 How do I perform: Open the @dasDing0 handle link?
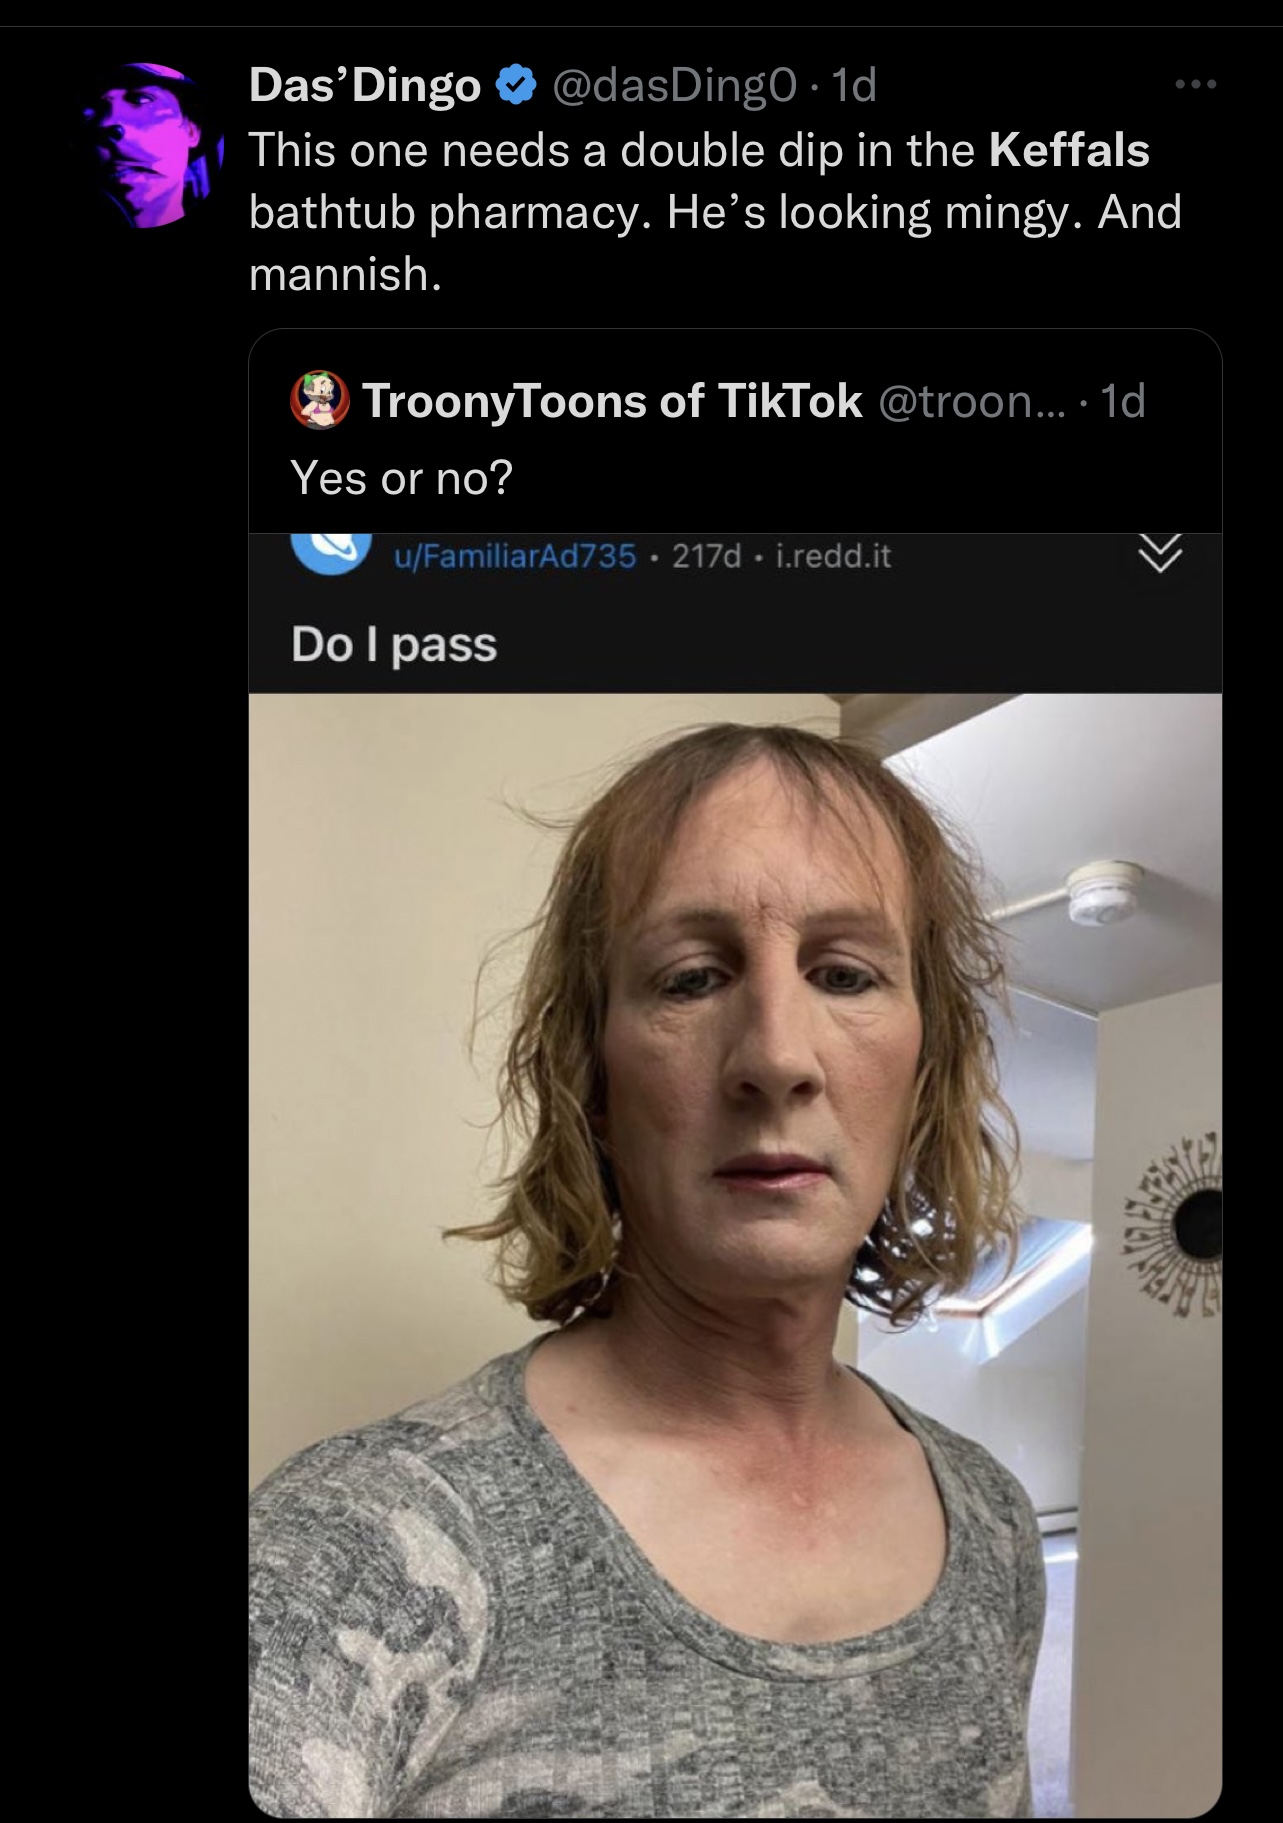(x=675, y=85)
